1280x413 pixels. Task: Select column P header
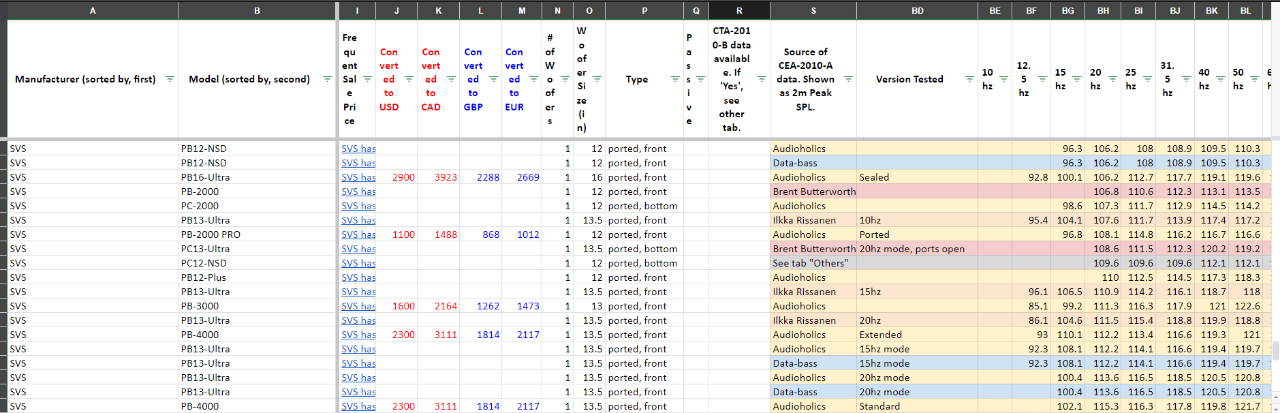pyautogui.click(x=644, y=10)
